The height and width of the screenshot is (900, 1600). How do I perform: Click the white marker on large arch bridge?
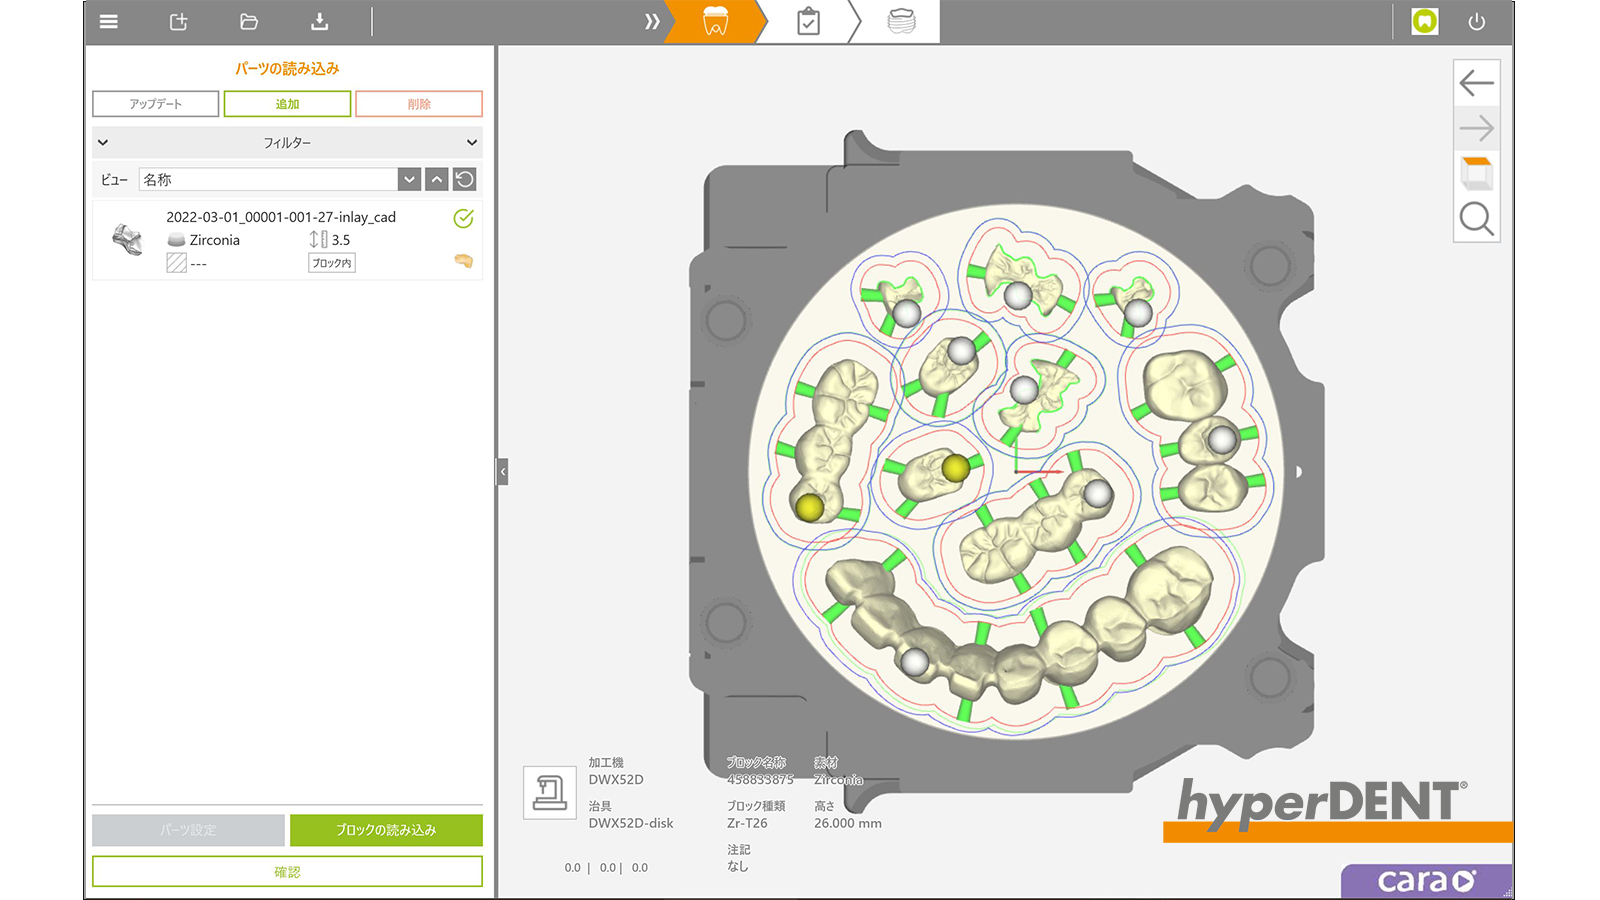pos(915,661)
